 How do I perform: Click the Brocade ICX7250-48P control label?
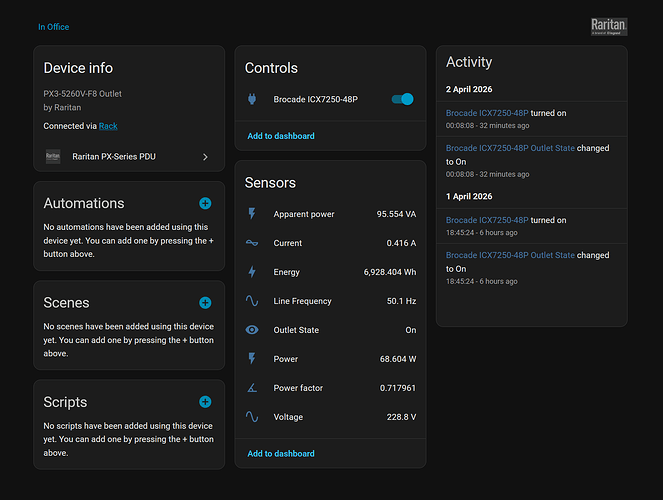[315, 99]
